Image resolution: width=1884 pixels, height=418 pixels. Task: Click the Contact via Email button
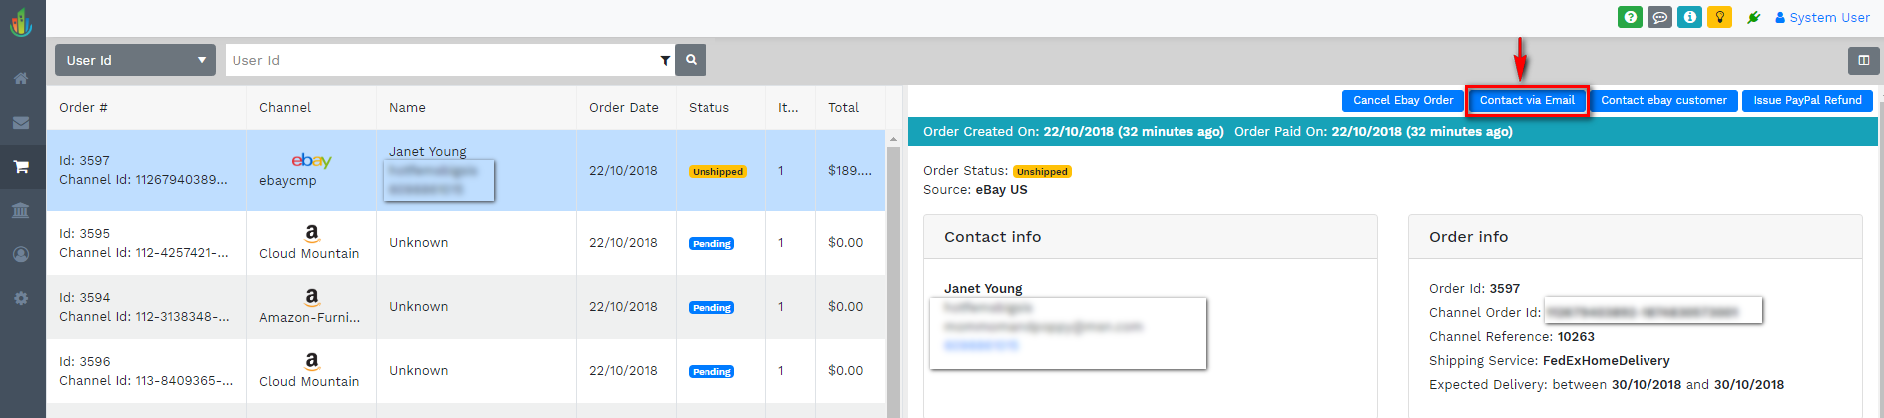point(1527,101)
